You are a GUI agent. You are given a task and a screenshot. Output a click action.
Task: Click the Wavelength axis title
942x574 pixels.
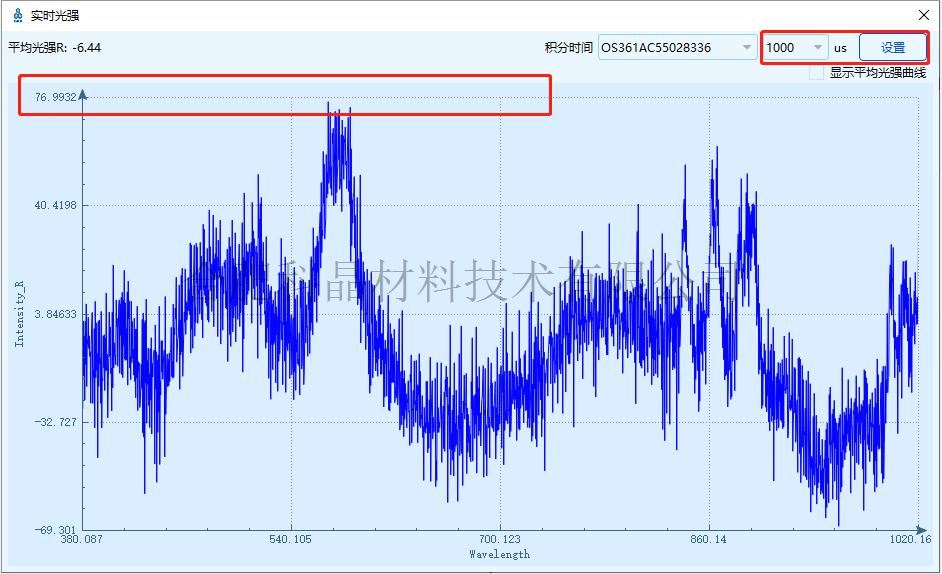499,554
